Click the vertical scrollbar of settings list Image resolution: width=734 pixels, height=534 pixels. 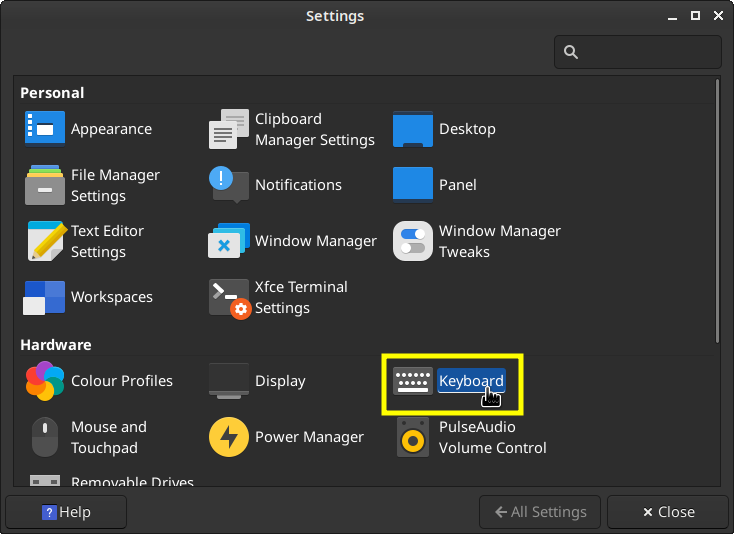(x=717, y=210)
